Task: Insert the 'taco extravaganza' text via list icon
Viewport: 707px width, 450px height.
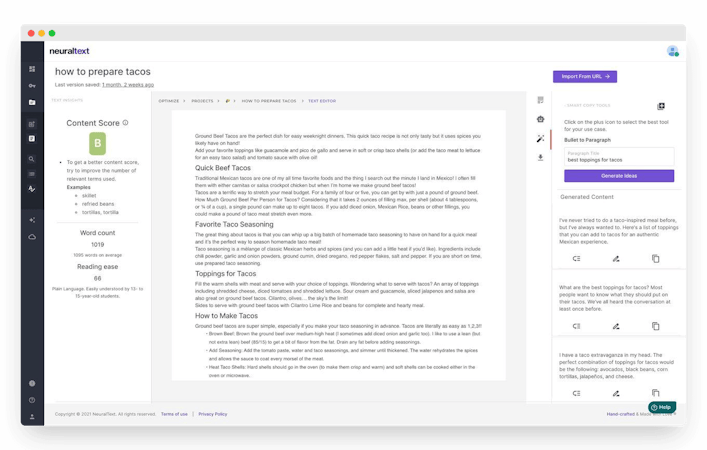Action: tap(576, 393)
